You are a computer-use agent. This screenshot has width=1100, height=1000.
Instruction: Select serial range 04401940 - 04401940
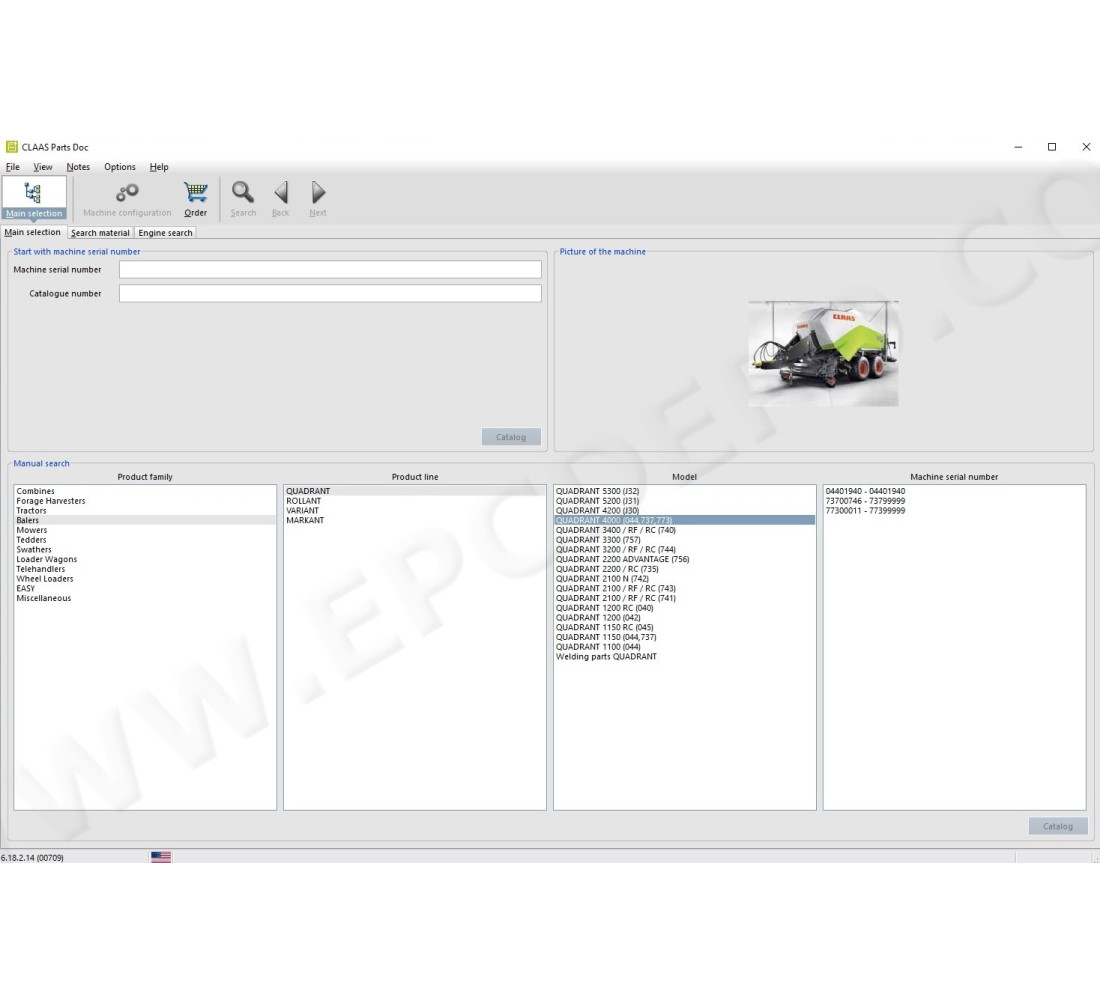coord(954,491)
